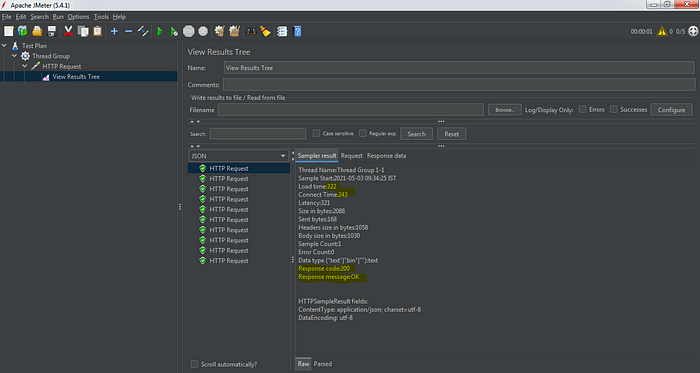Click the Load time:322 line
The width and height of the screenshot is (700, 373).
tap(318, 186)
